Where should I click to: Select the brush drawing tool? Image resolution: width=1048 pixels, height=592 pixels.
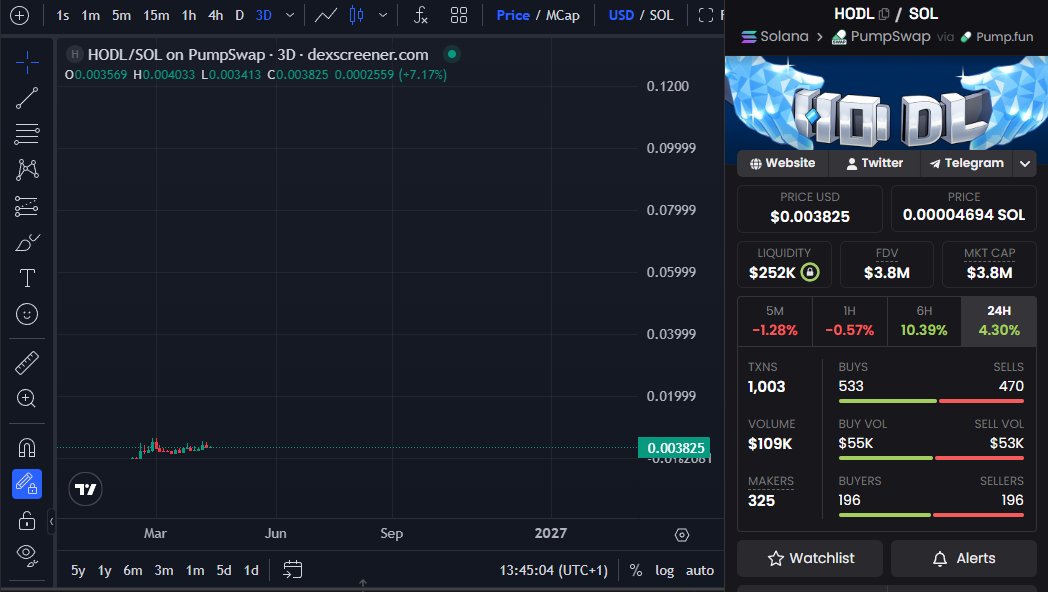point(27,242)
